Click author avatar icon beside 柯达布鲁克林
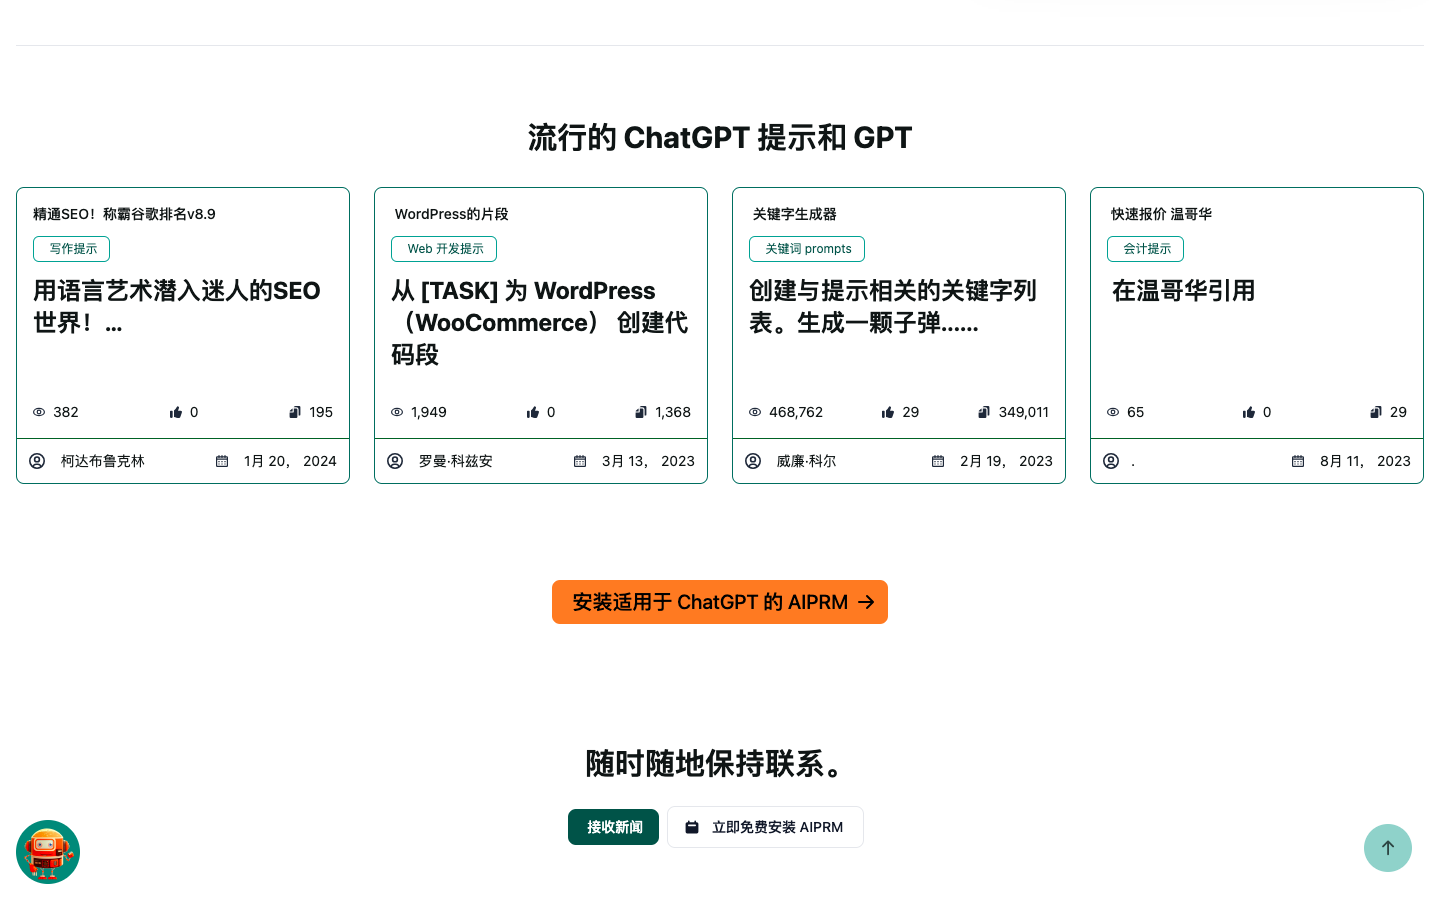Viewport: 1440px width, 900px height. [x=37, y=461]
